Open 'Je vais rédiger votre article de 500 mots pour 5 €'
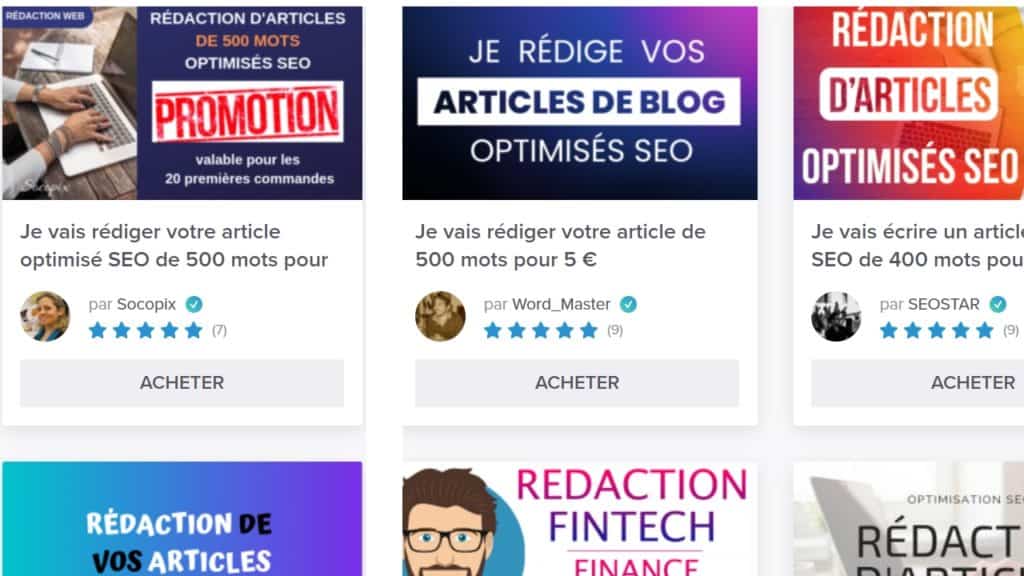 pyautogui.click(x=560, y=246)
